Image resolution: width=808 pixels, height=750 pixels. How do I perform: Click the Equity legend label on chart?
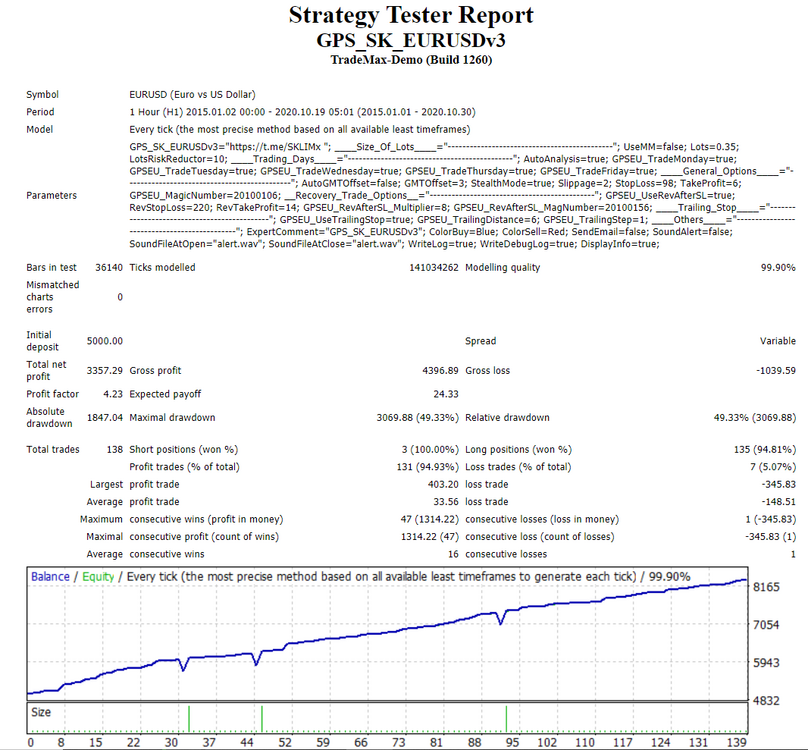pyautogui.click(x=98, y=577)
